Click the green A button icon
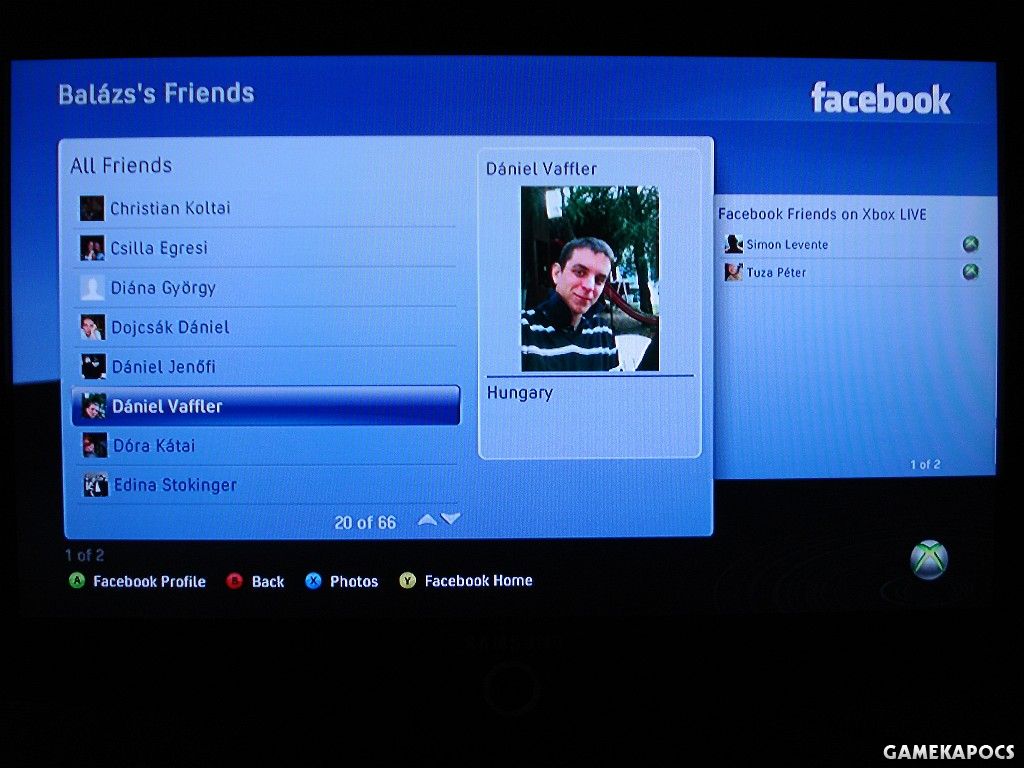The width and height of the screenshot is (1024, 768). pos(76,581)
